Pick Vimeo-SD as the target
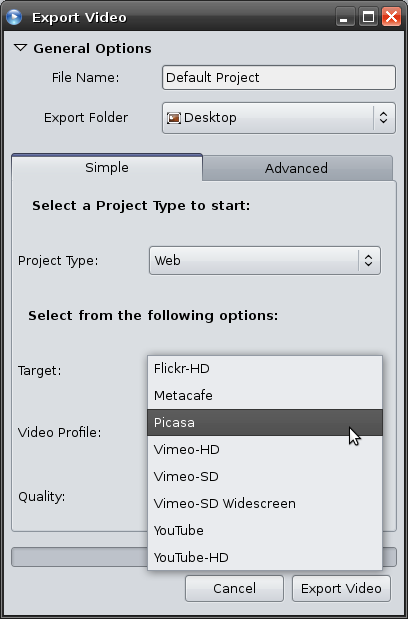The height and width of the screenshot is (619, 408). click(265, 476)
